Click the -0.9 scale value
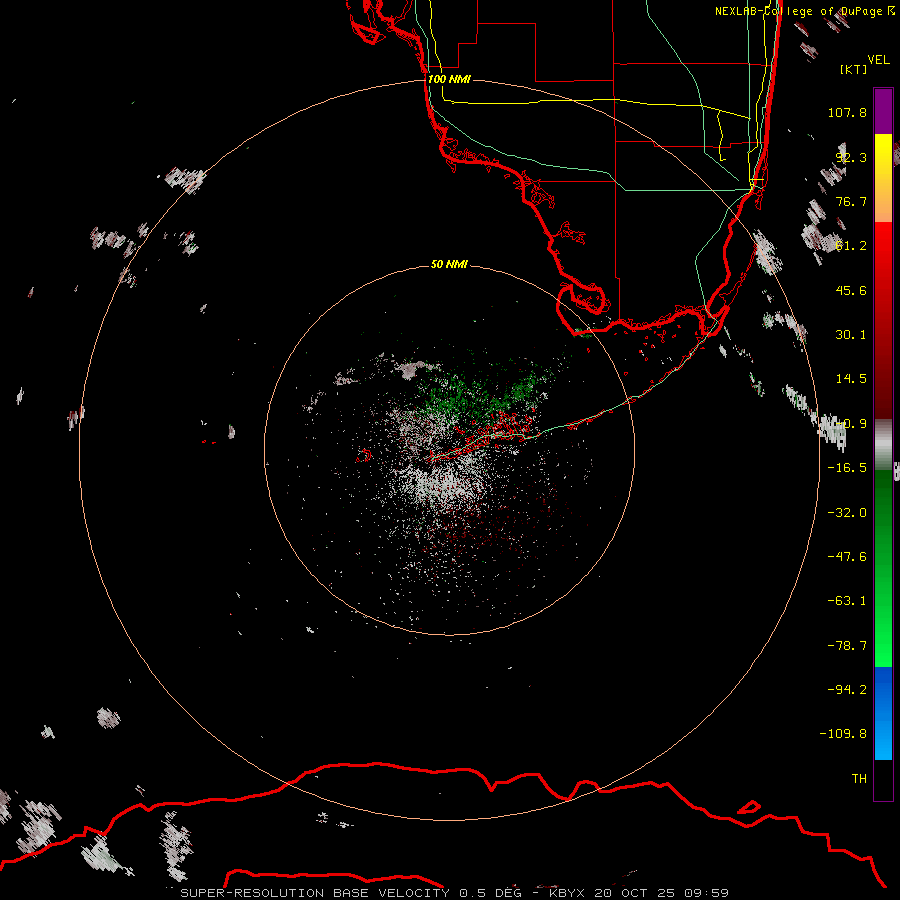Image resolution: width=900 pixels, height=900 pixels. 851,424
